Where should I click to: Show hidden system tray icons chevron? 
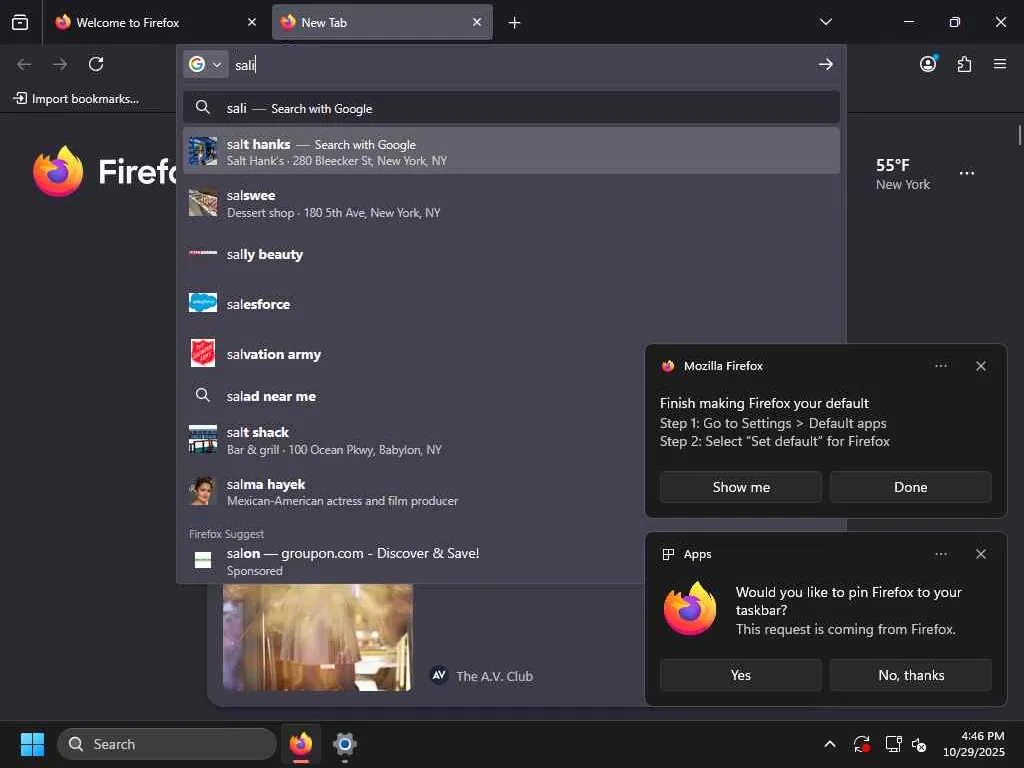pyautogui.click(x=829, y=744)
